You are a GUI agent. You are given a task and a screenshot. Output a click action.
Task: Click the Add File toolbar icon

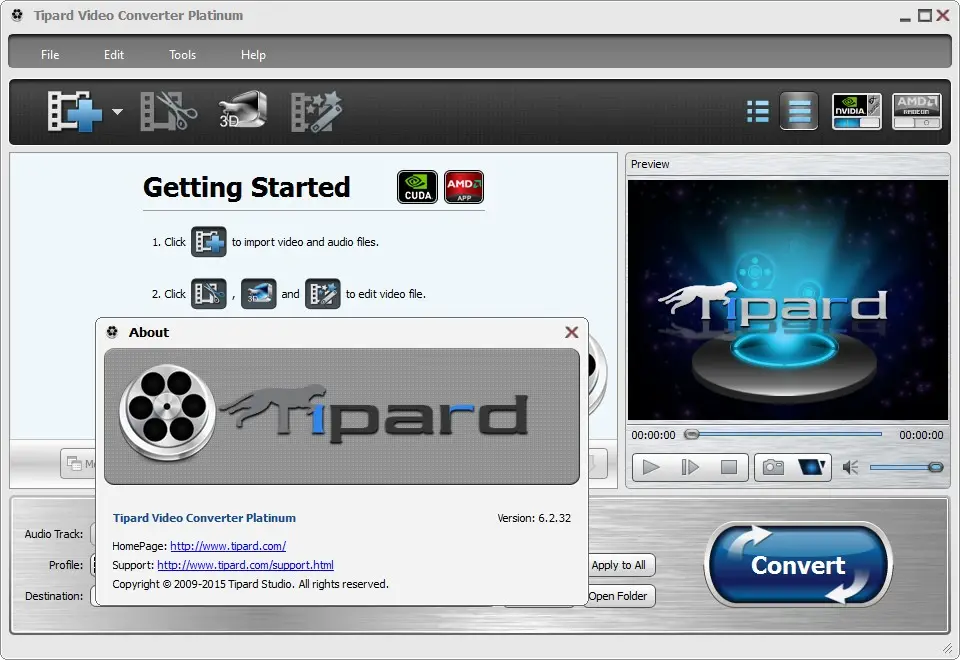[x=74, y=111]
